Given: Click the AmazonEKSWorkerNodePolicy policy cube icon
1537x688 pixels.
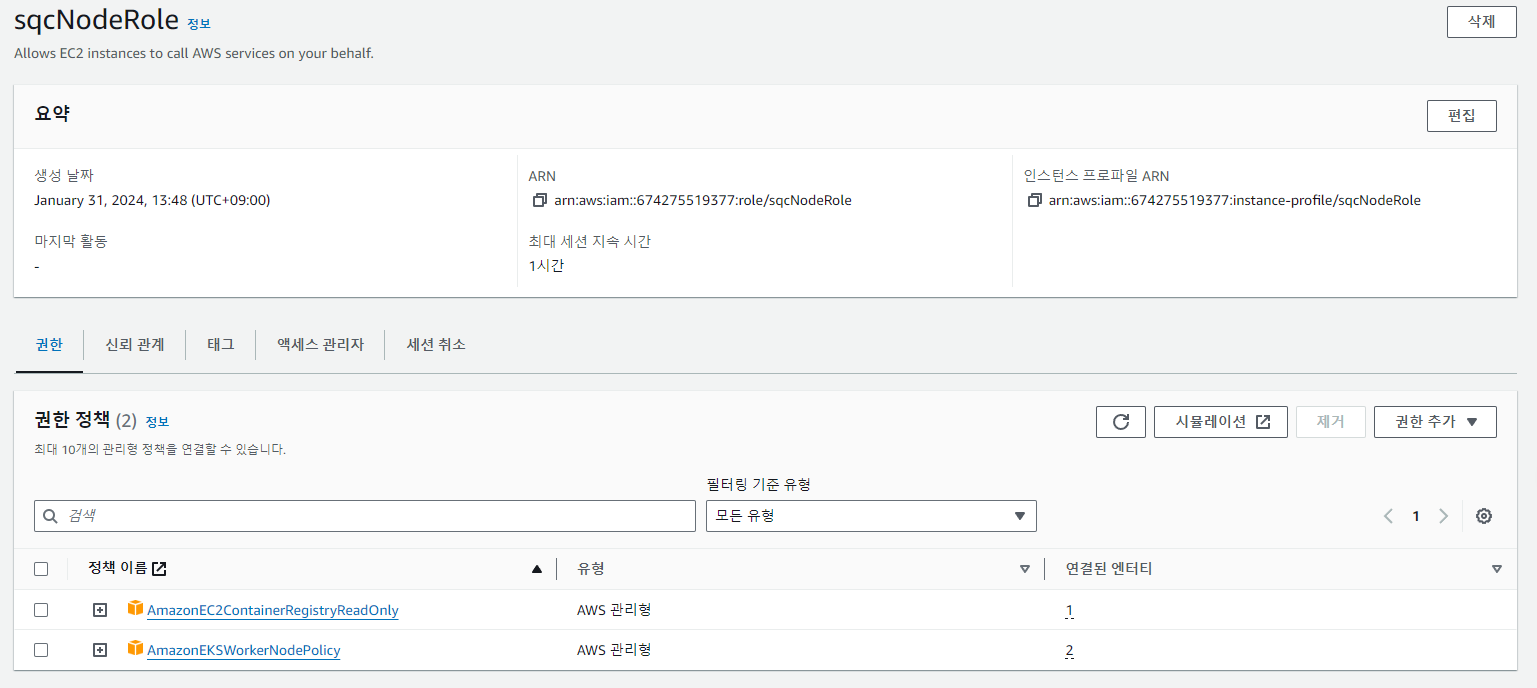Looking at the screenshot, I should (136, 649).
